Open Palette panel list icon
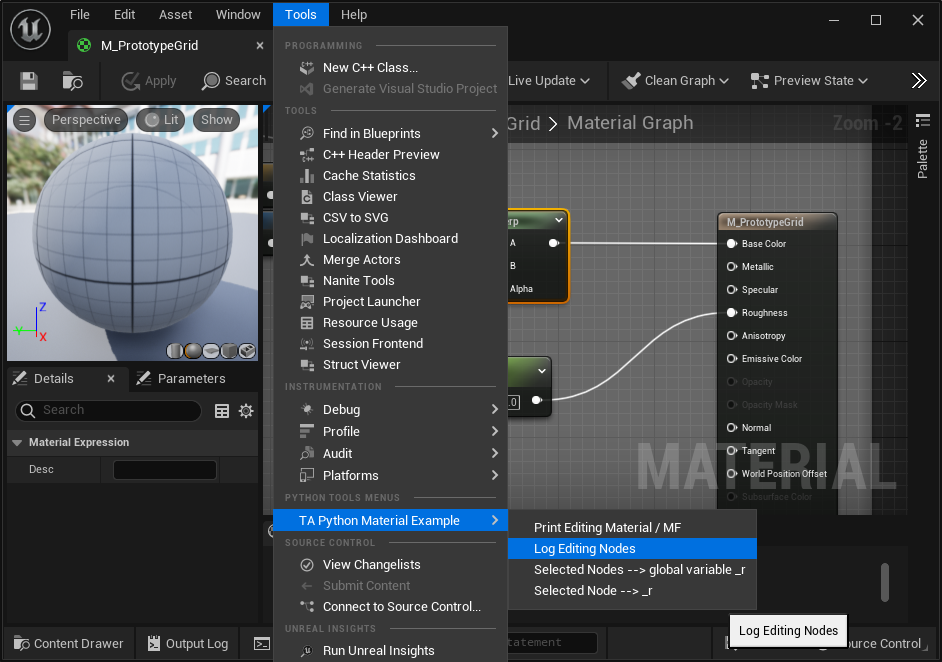 pos(923,121)
